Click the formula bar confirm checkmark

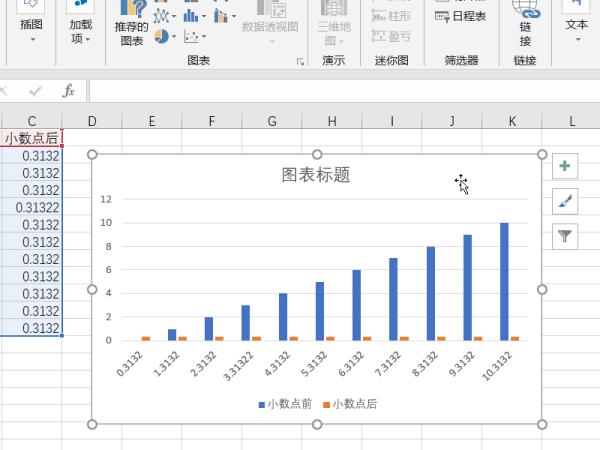pyautogui.click(x=35, y=91)
